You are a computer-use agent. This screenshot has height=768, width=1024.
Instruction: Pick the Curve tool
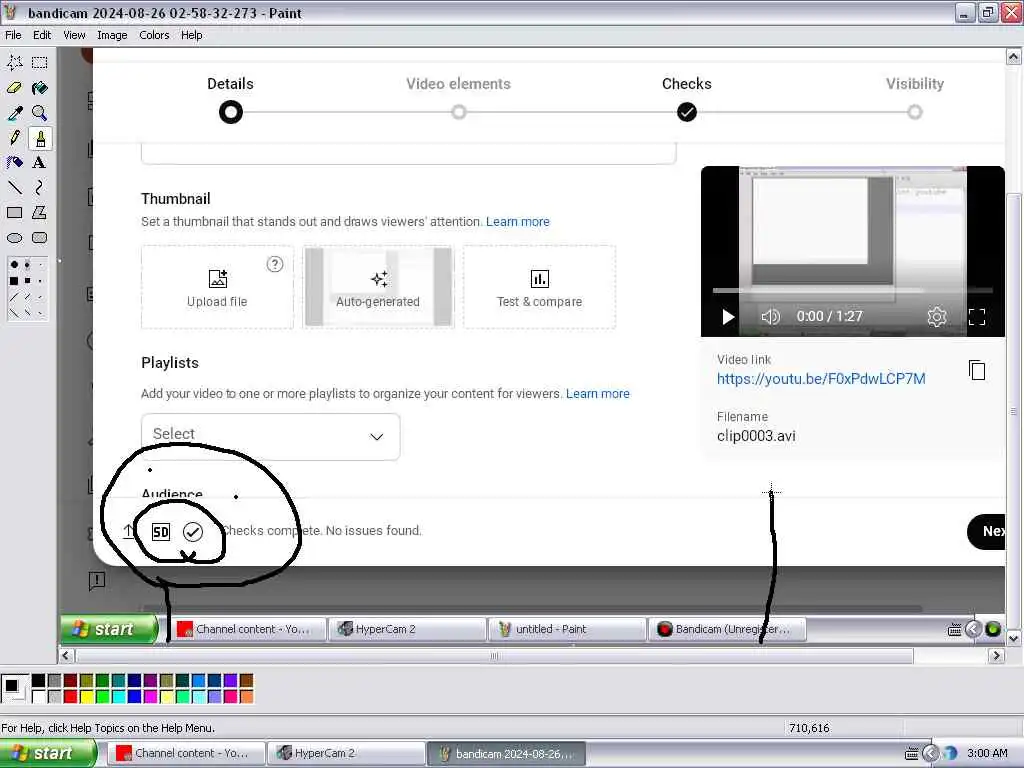[40, 188]
